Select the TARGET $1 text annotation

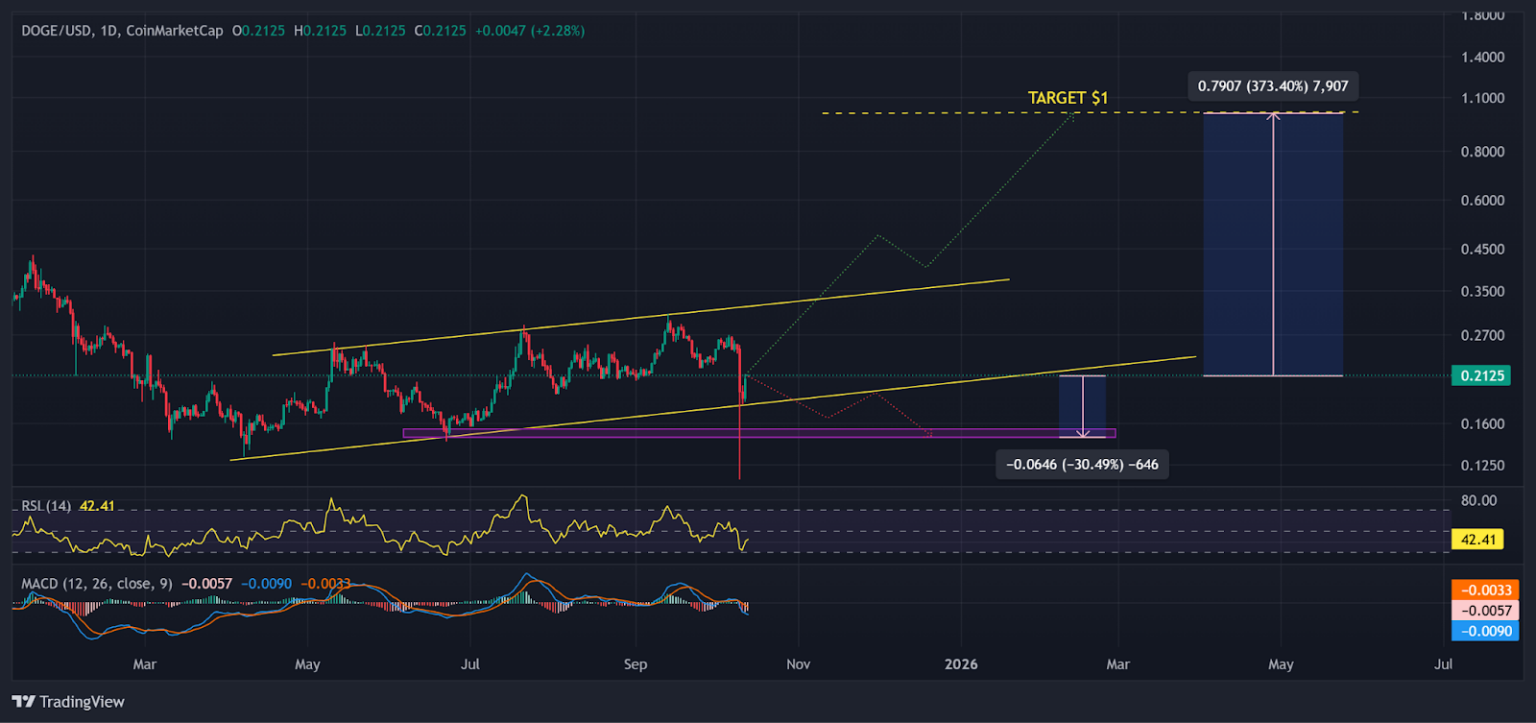pos(1067,98)
